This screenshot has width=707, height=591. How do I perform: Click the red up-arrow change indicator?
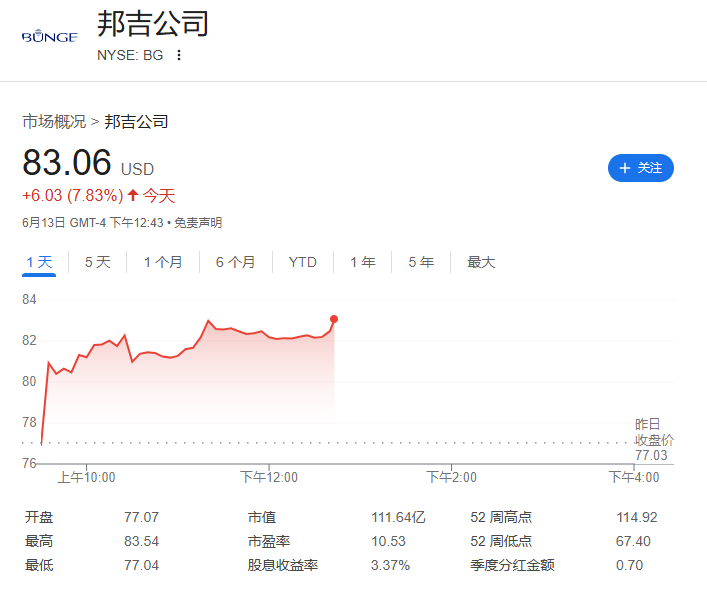(133, 195)
